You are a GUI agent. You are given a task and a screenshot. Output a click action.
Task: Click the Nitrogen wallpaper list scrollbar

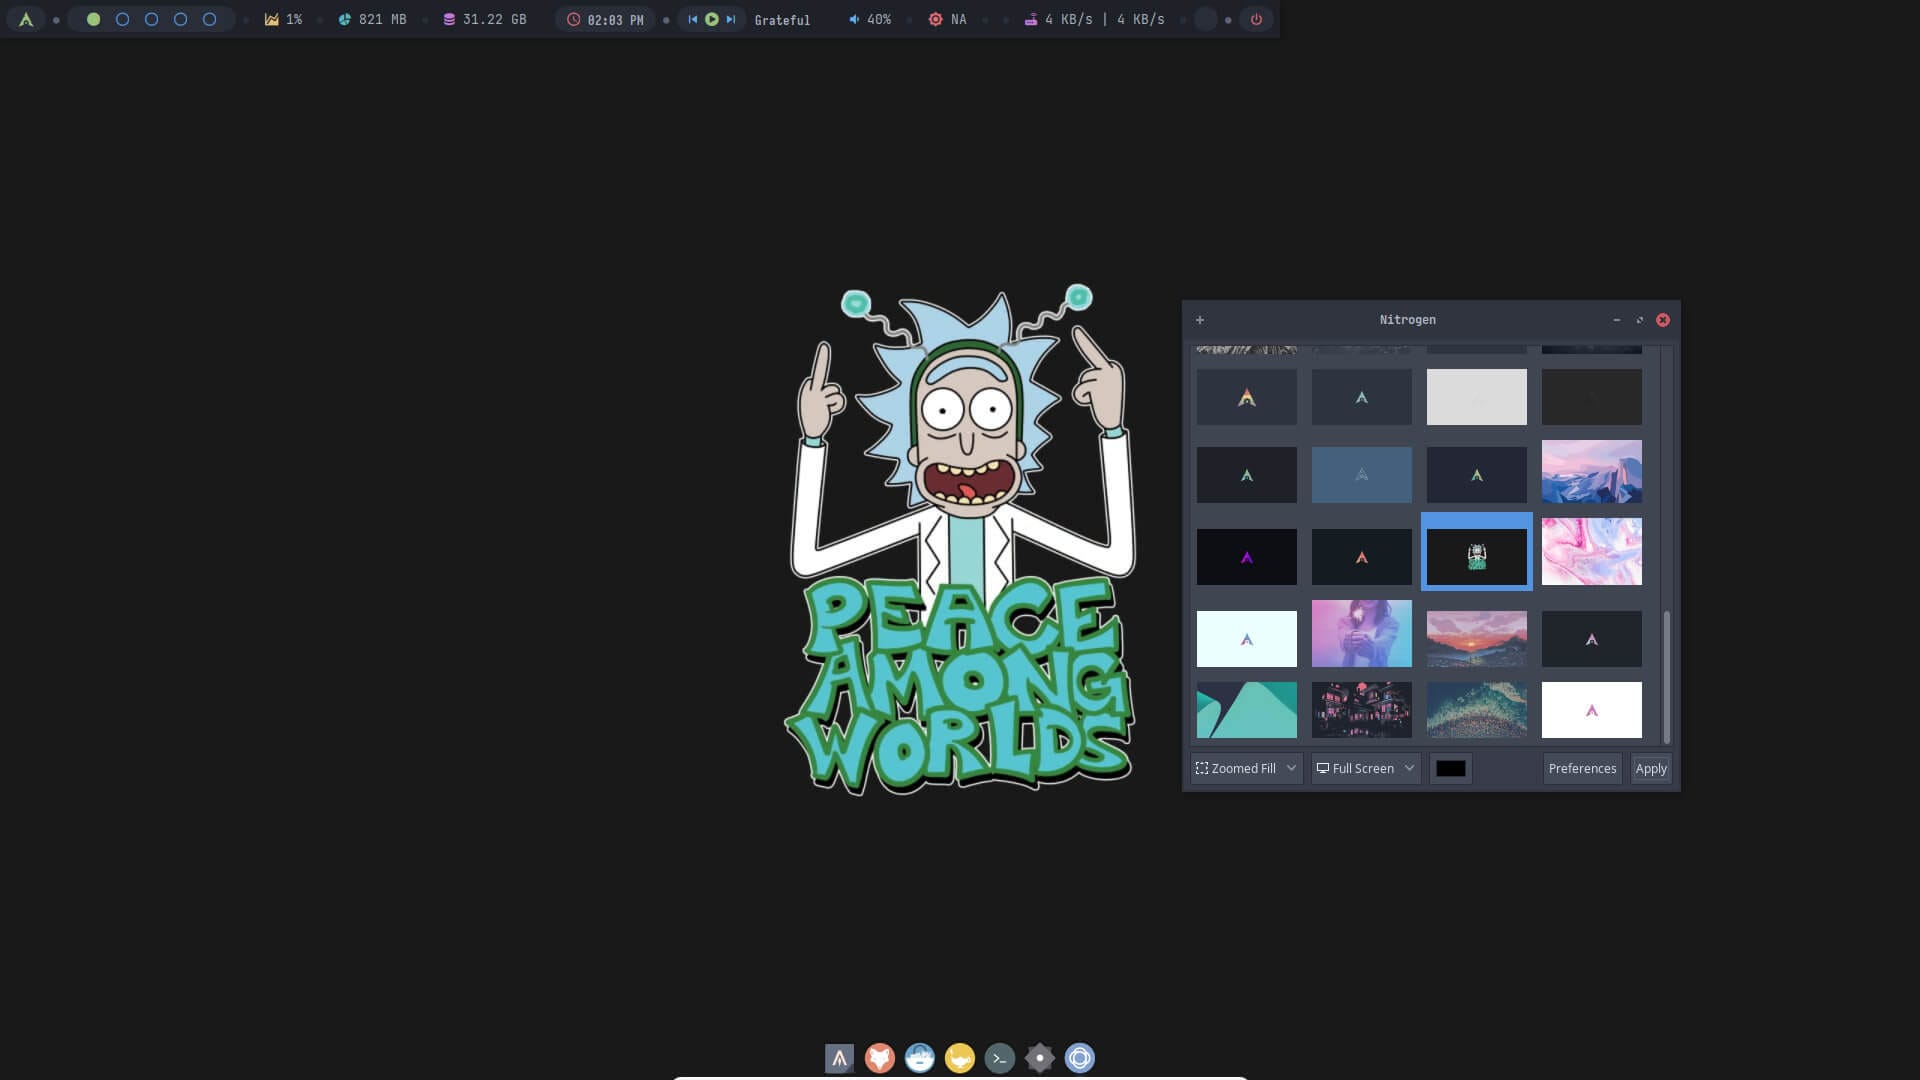tap(1666, 676)
